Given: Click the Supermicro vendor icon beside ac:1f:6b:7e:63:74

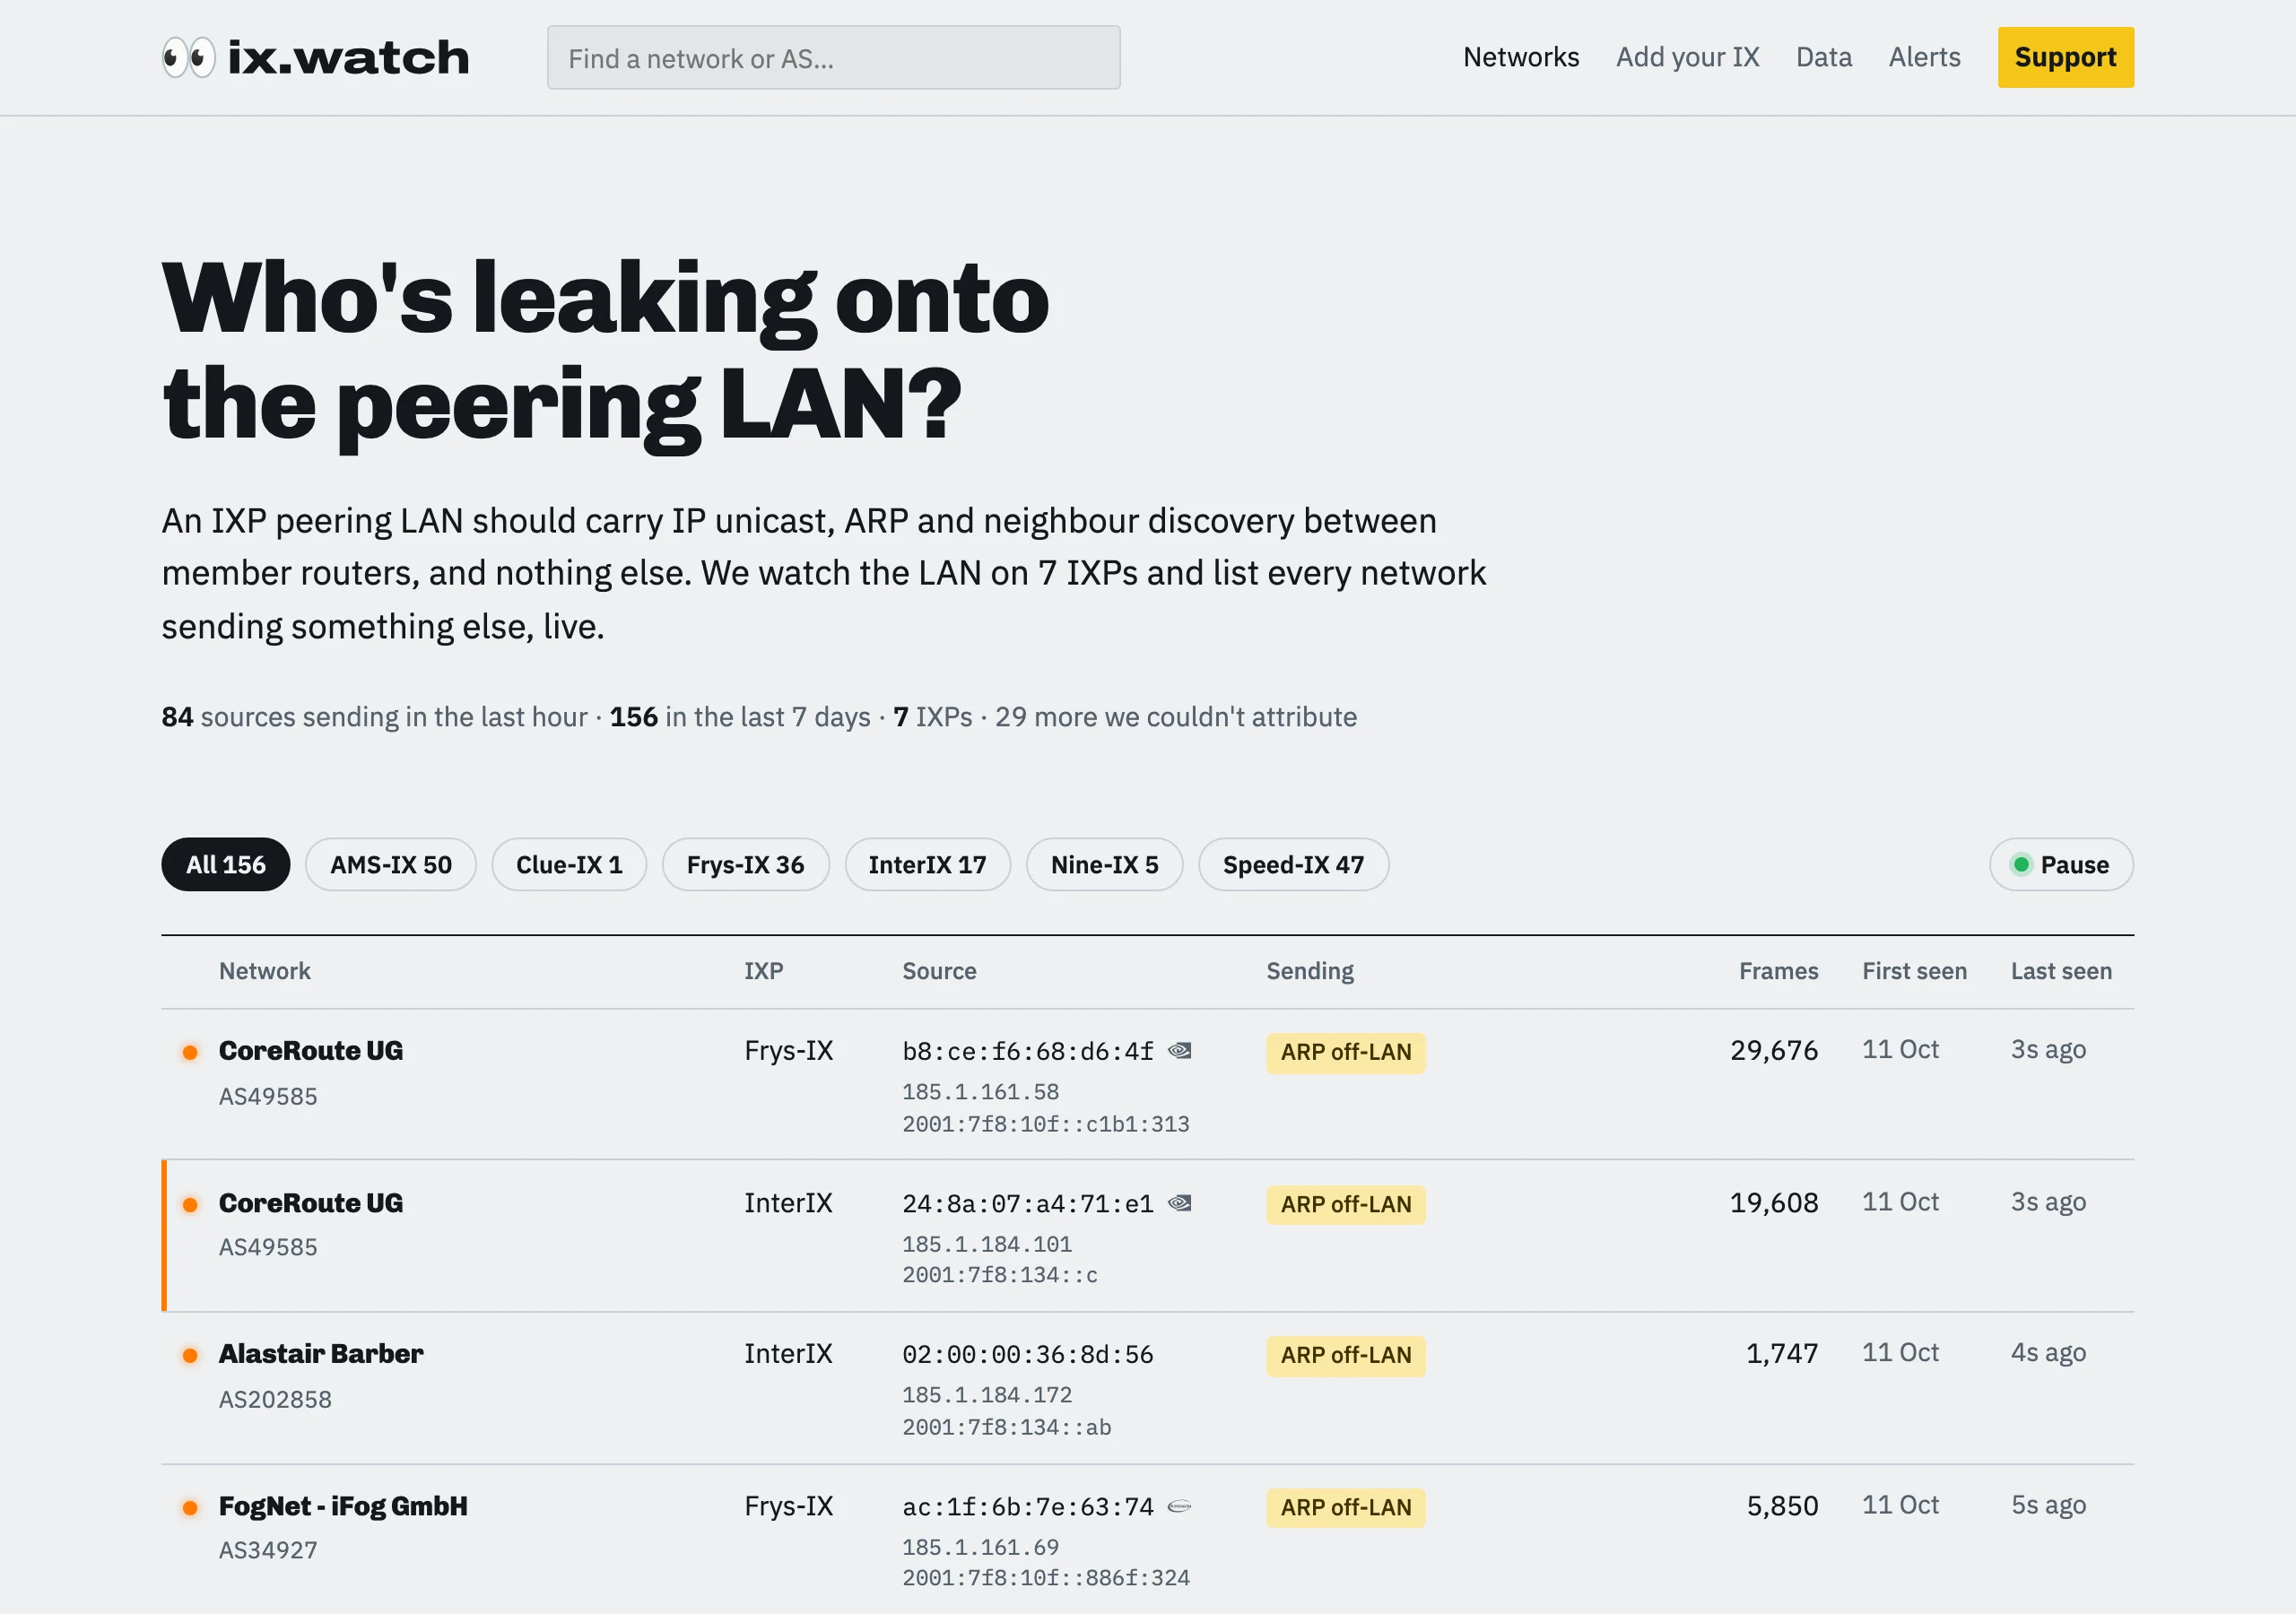Looking at the screenshot, I should point(1180,1506).
